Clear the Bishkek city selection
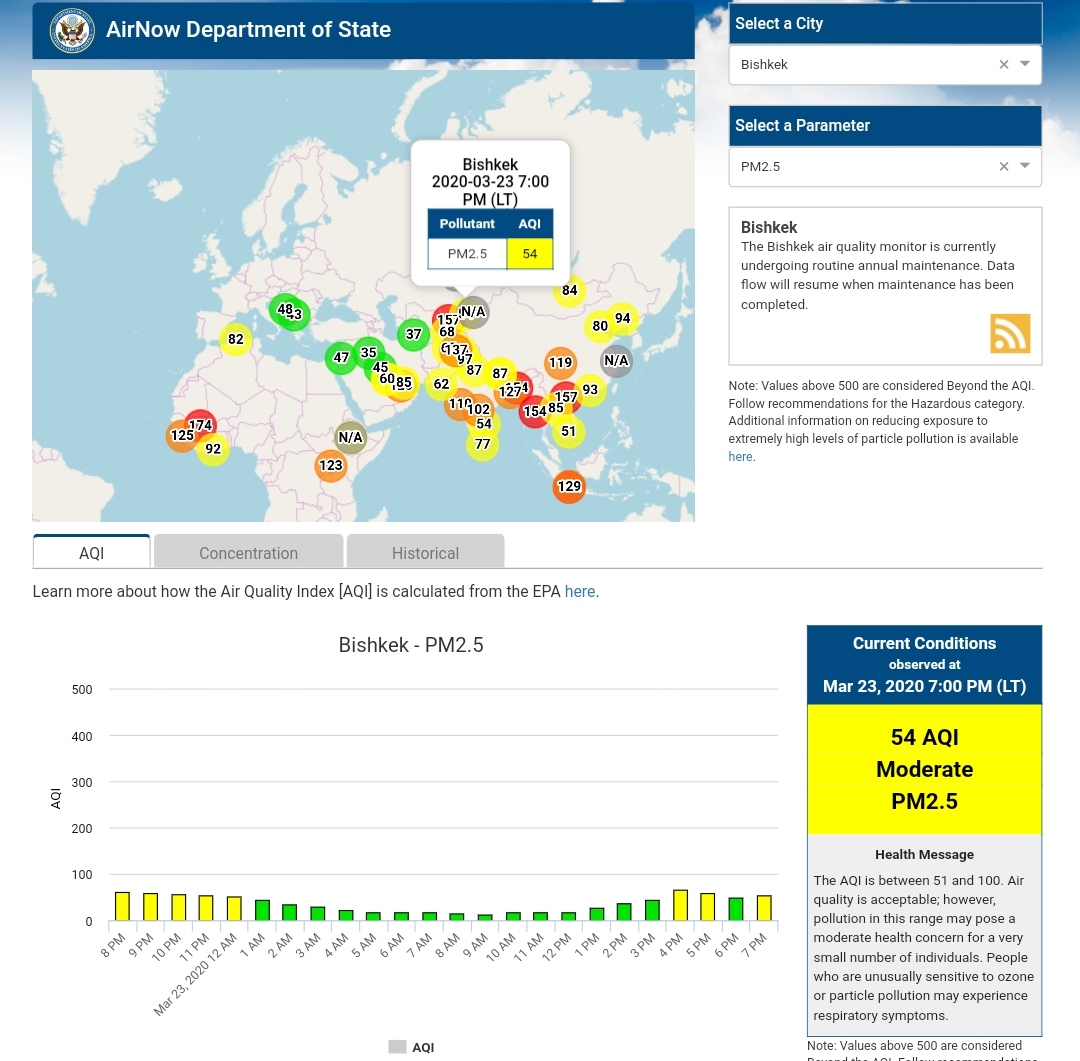This screenshot has height=1061, width=1080. [x=1004, y=65]
